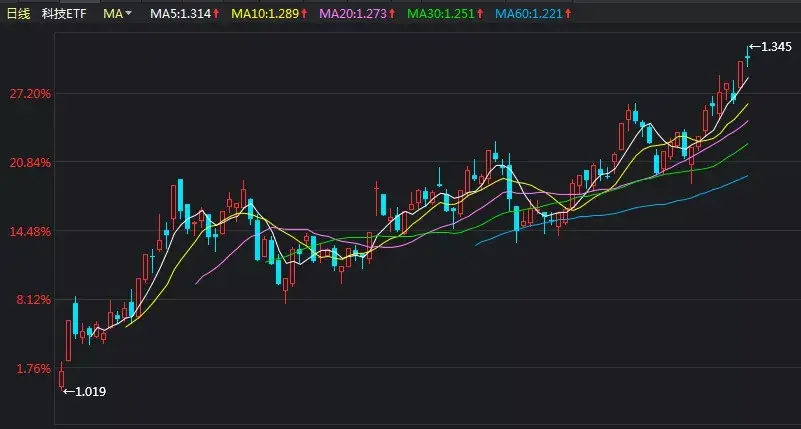This screenshot has height=429, width=801.
Task: Click the 1.345 high price marker
Action: pyautogui.click(x=776, y=47)
